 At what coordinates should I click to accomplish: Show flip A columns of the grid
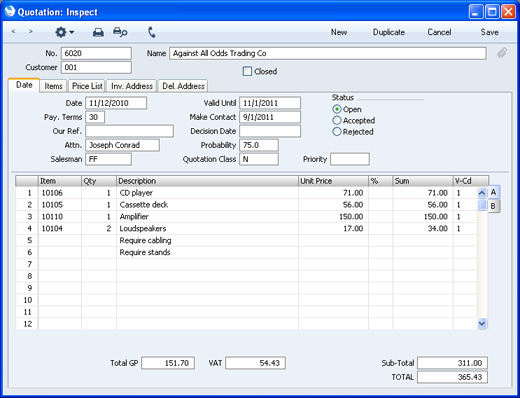pos(494,192)
